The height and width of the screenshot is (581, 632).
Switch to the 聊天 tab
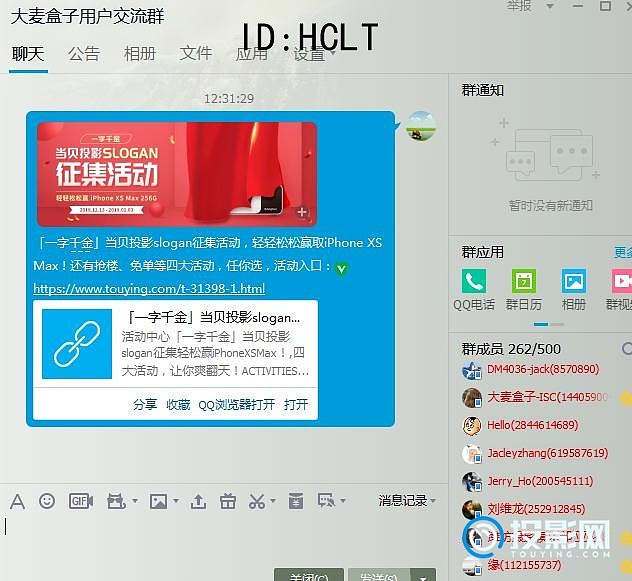(x=28, y=54)
